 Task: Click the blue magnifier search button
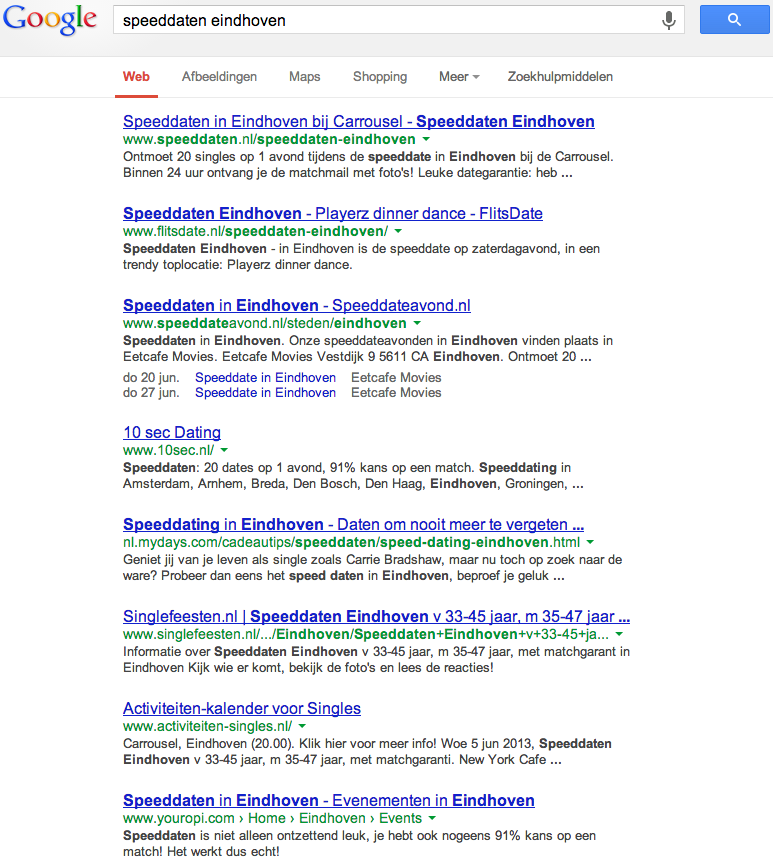734,20
